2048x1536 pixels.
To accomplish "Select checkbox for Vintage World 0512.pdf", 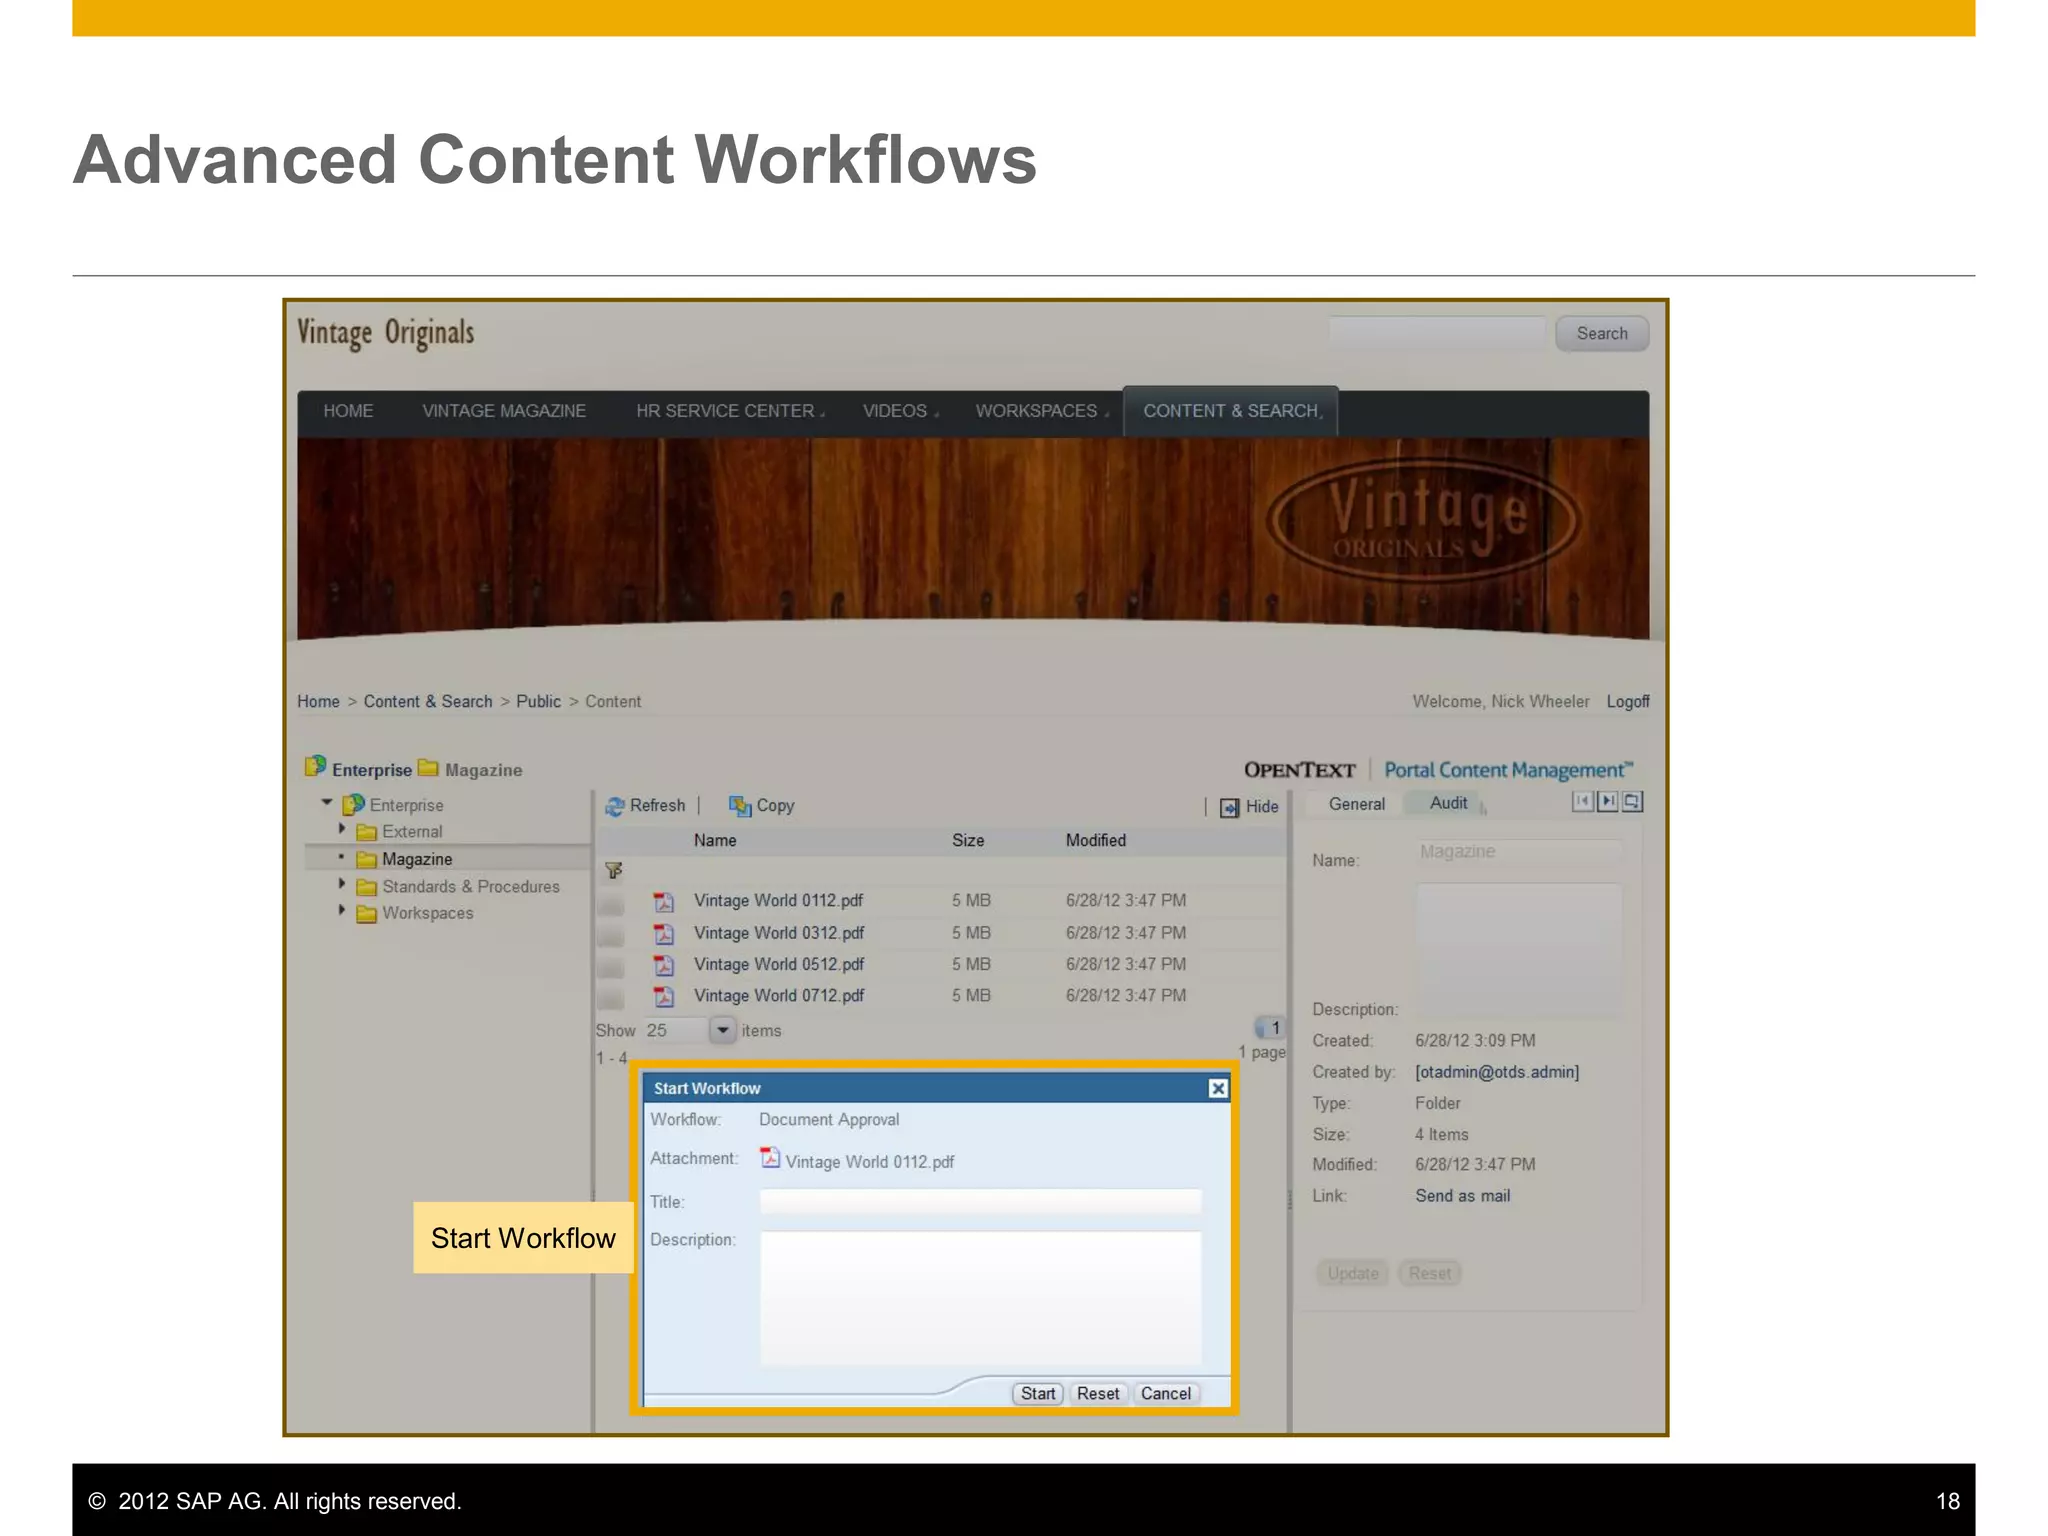I will [x=610, y=968].
